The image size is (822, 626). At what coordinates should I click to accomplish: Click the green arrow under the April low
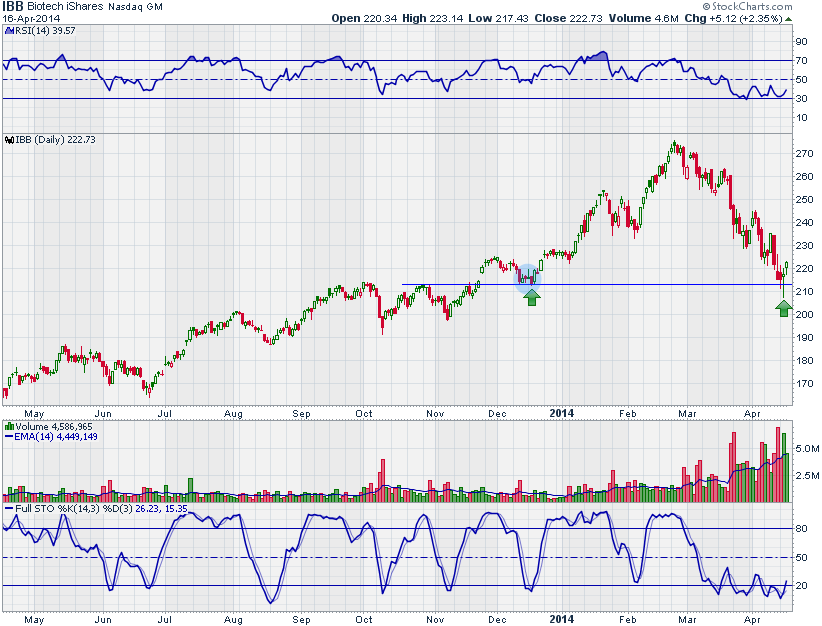784,309
